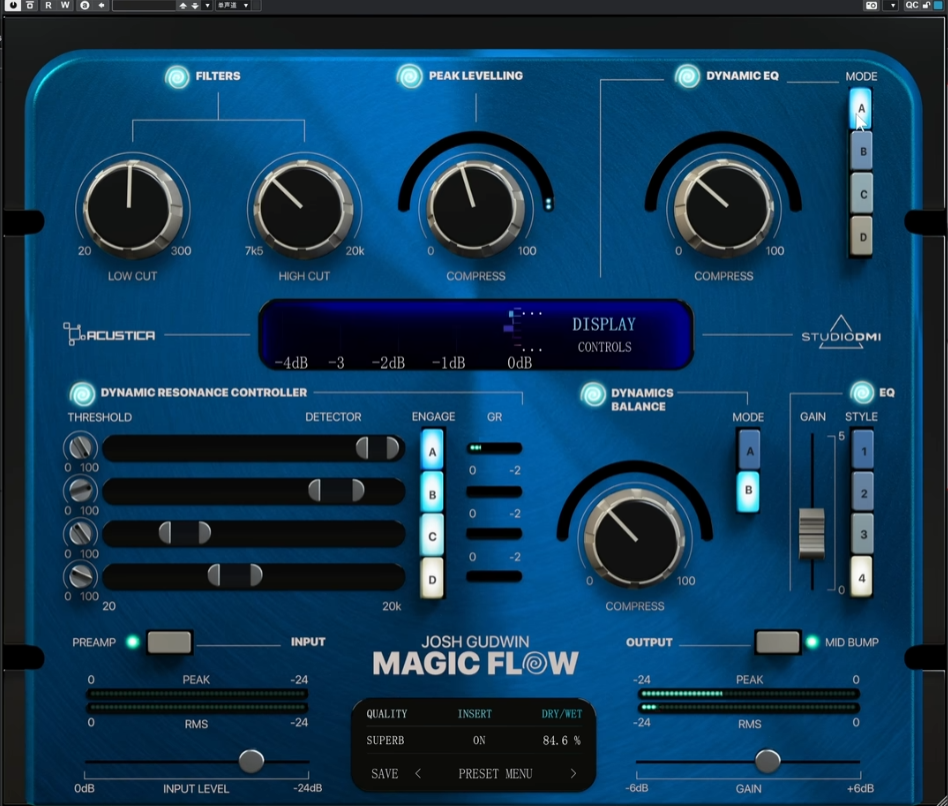Change QUALITY value SUPERB
This screenshot has height=806, width=948.
point(385,741)
